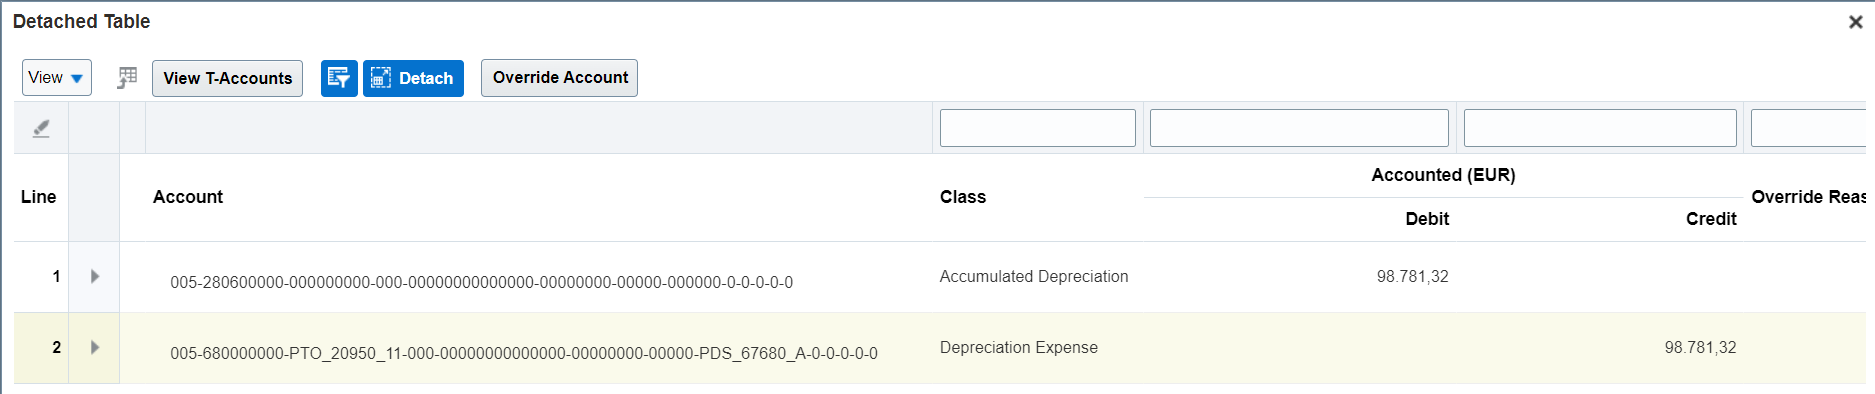Open the View dropdown menu

57,77
